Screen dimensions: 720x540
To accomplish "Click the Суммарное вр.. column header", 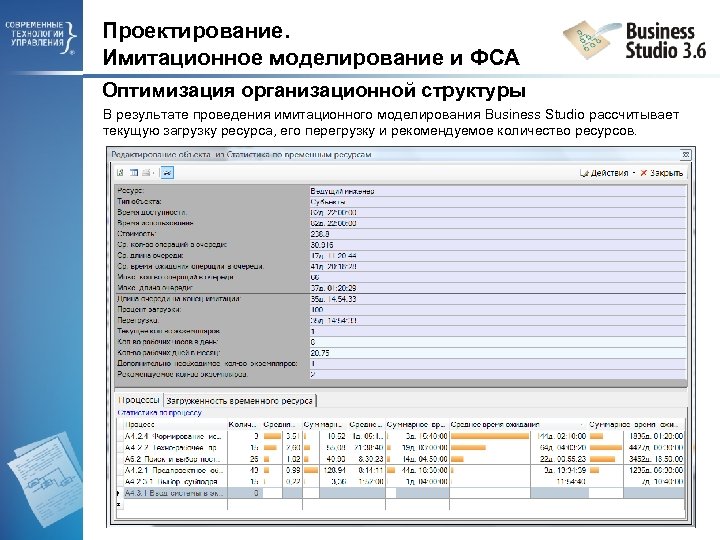I will (417, 425).
